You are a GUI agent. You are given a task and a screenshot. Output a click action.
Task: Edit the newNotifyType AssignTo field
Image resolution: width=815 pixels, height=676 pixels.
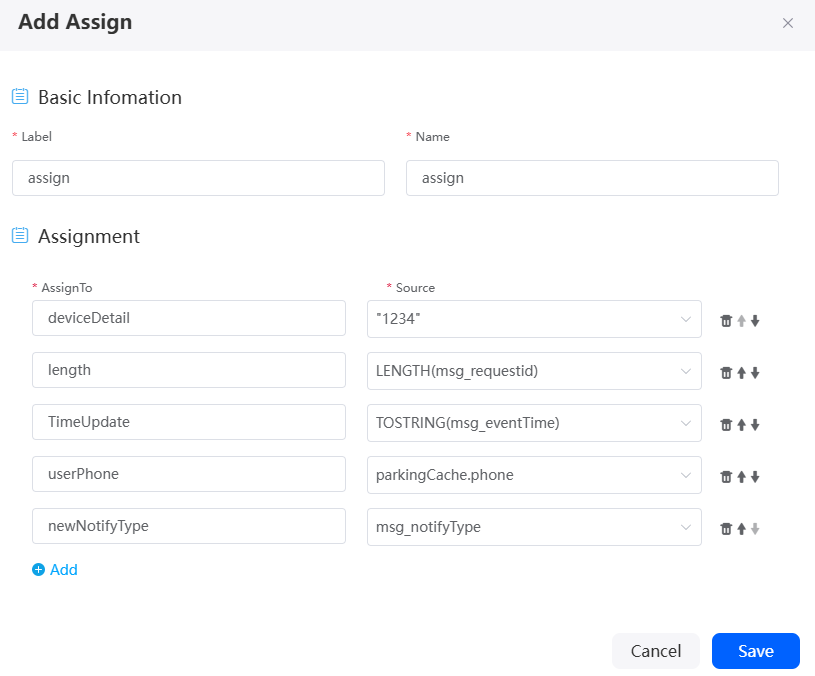[189, 526]
